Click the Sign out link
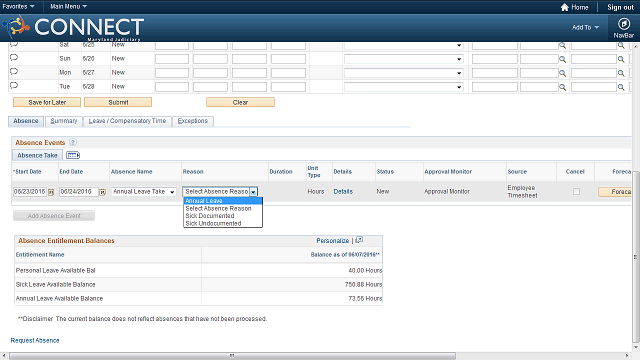 (x=620, y=7)
